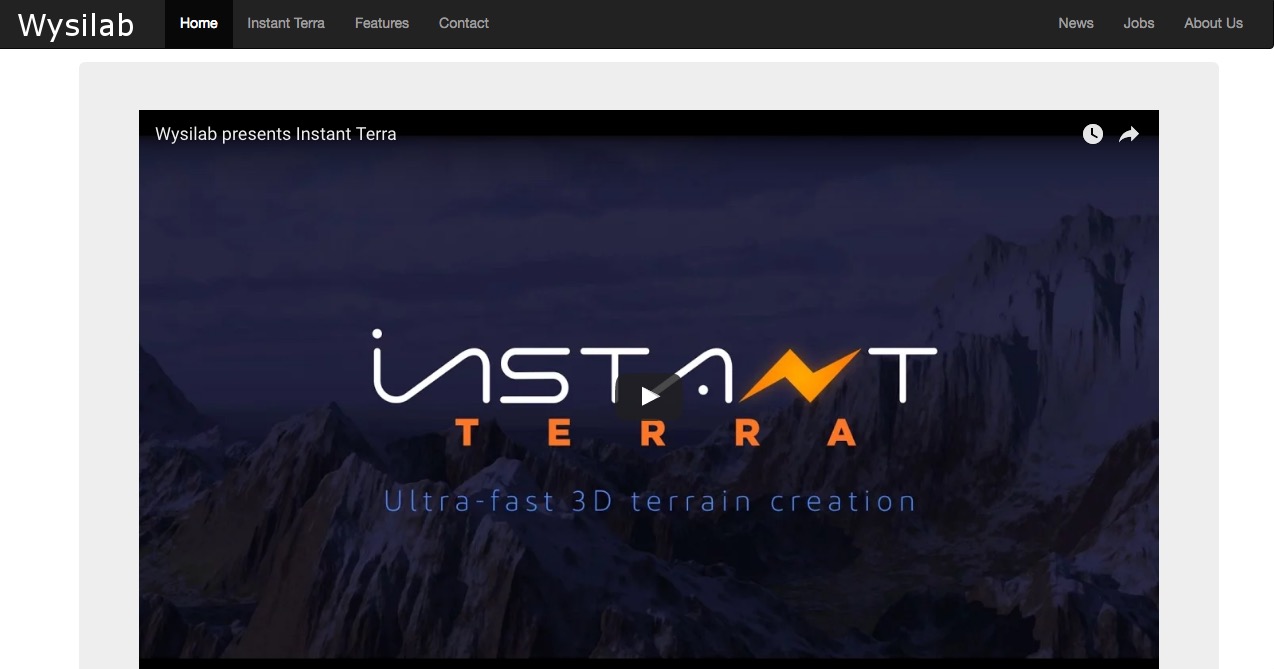1274x669 pixels.
Task: Visit the Jobs page
Action: [1139, 23]
